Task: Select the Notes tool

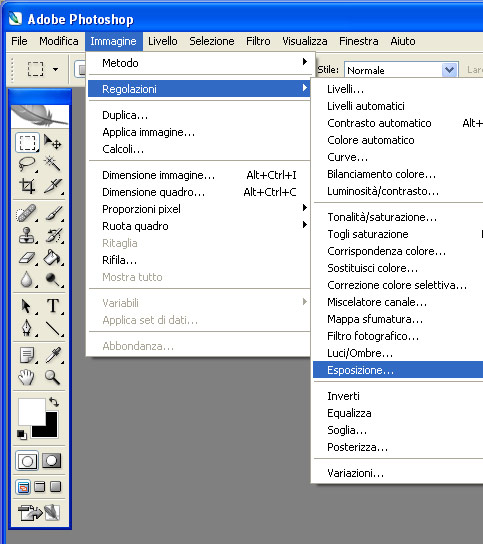Action: (x=27, y=355)
